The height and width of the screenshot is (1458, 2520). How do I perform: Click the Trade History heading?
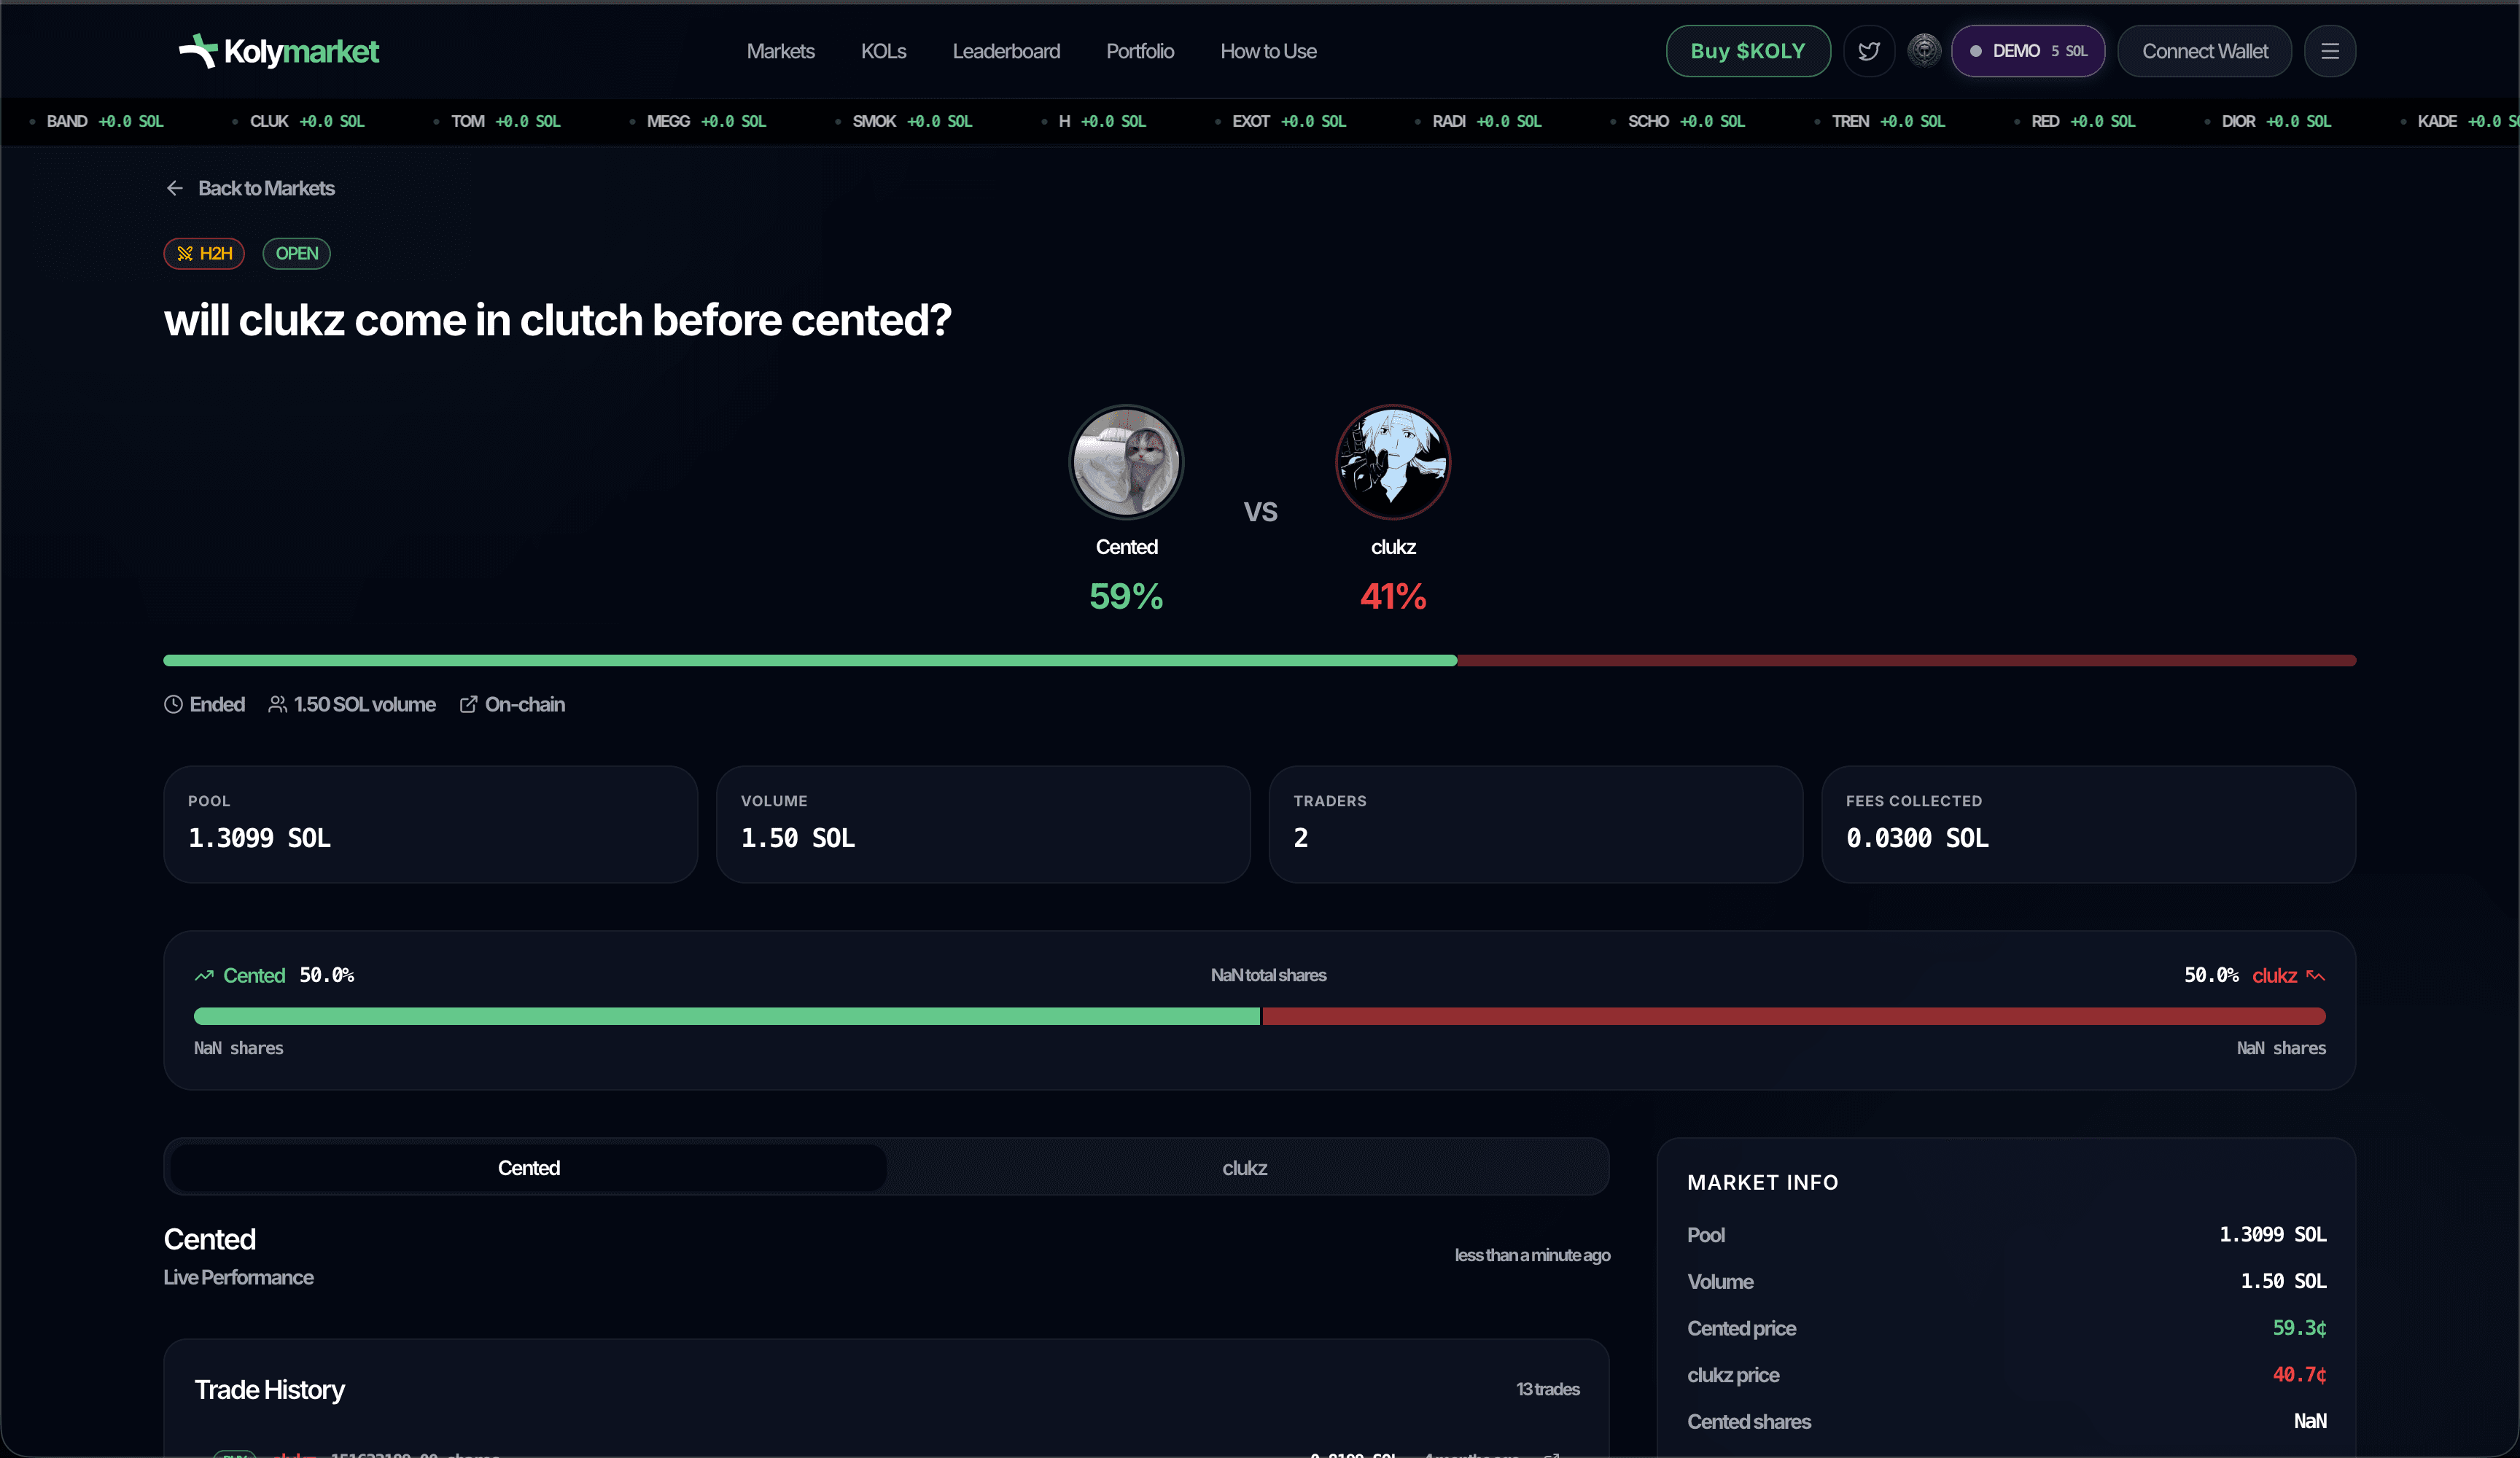(x=269, y=1389)
